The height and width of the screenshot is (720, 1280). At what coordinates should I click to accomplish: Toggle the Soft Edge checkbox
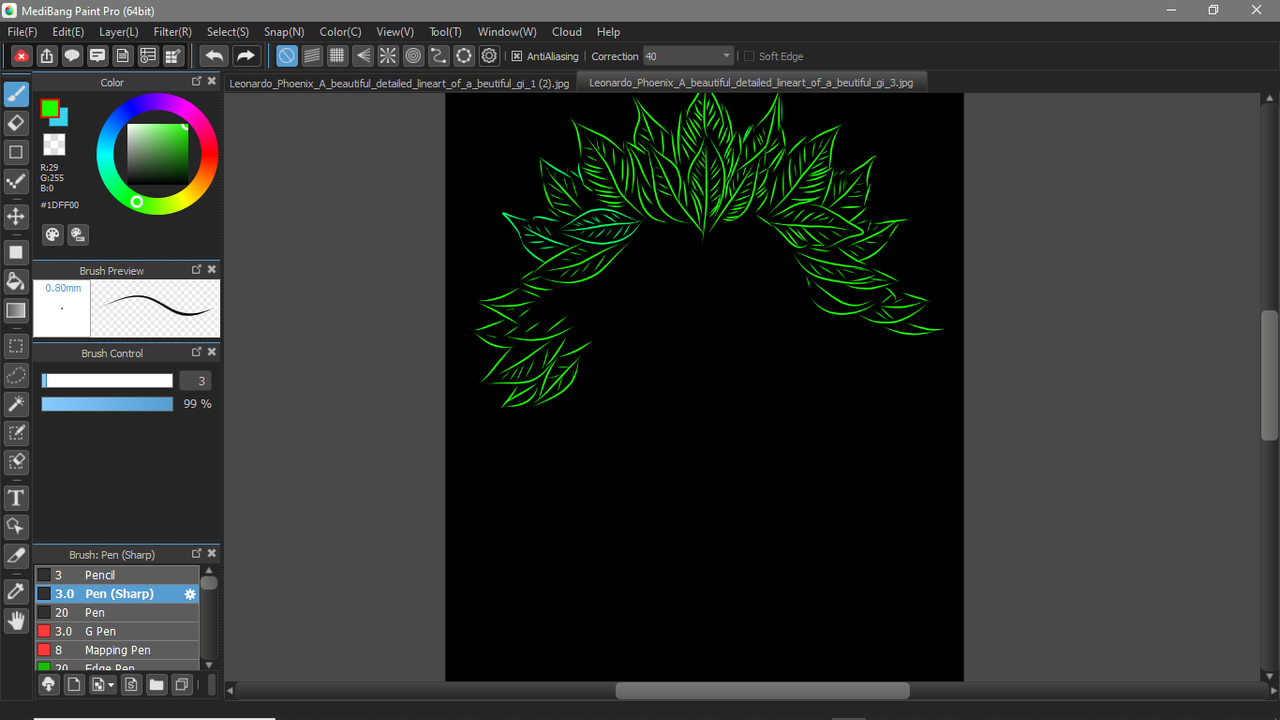point(749,56)
